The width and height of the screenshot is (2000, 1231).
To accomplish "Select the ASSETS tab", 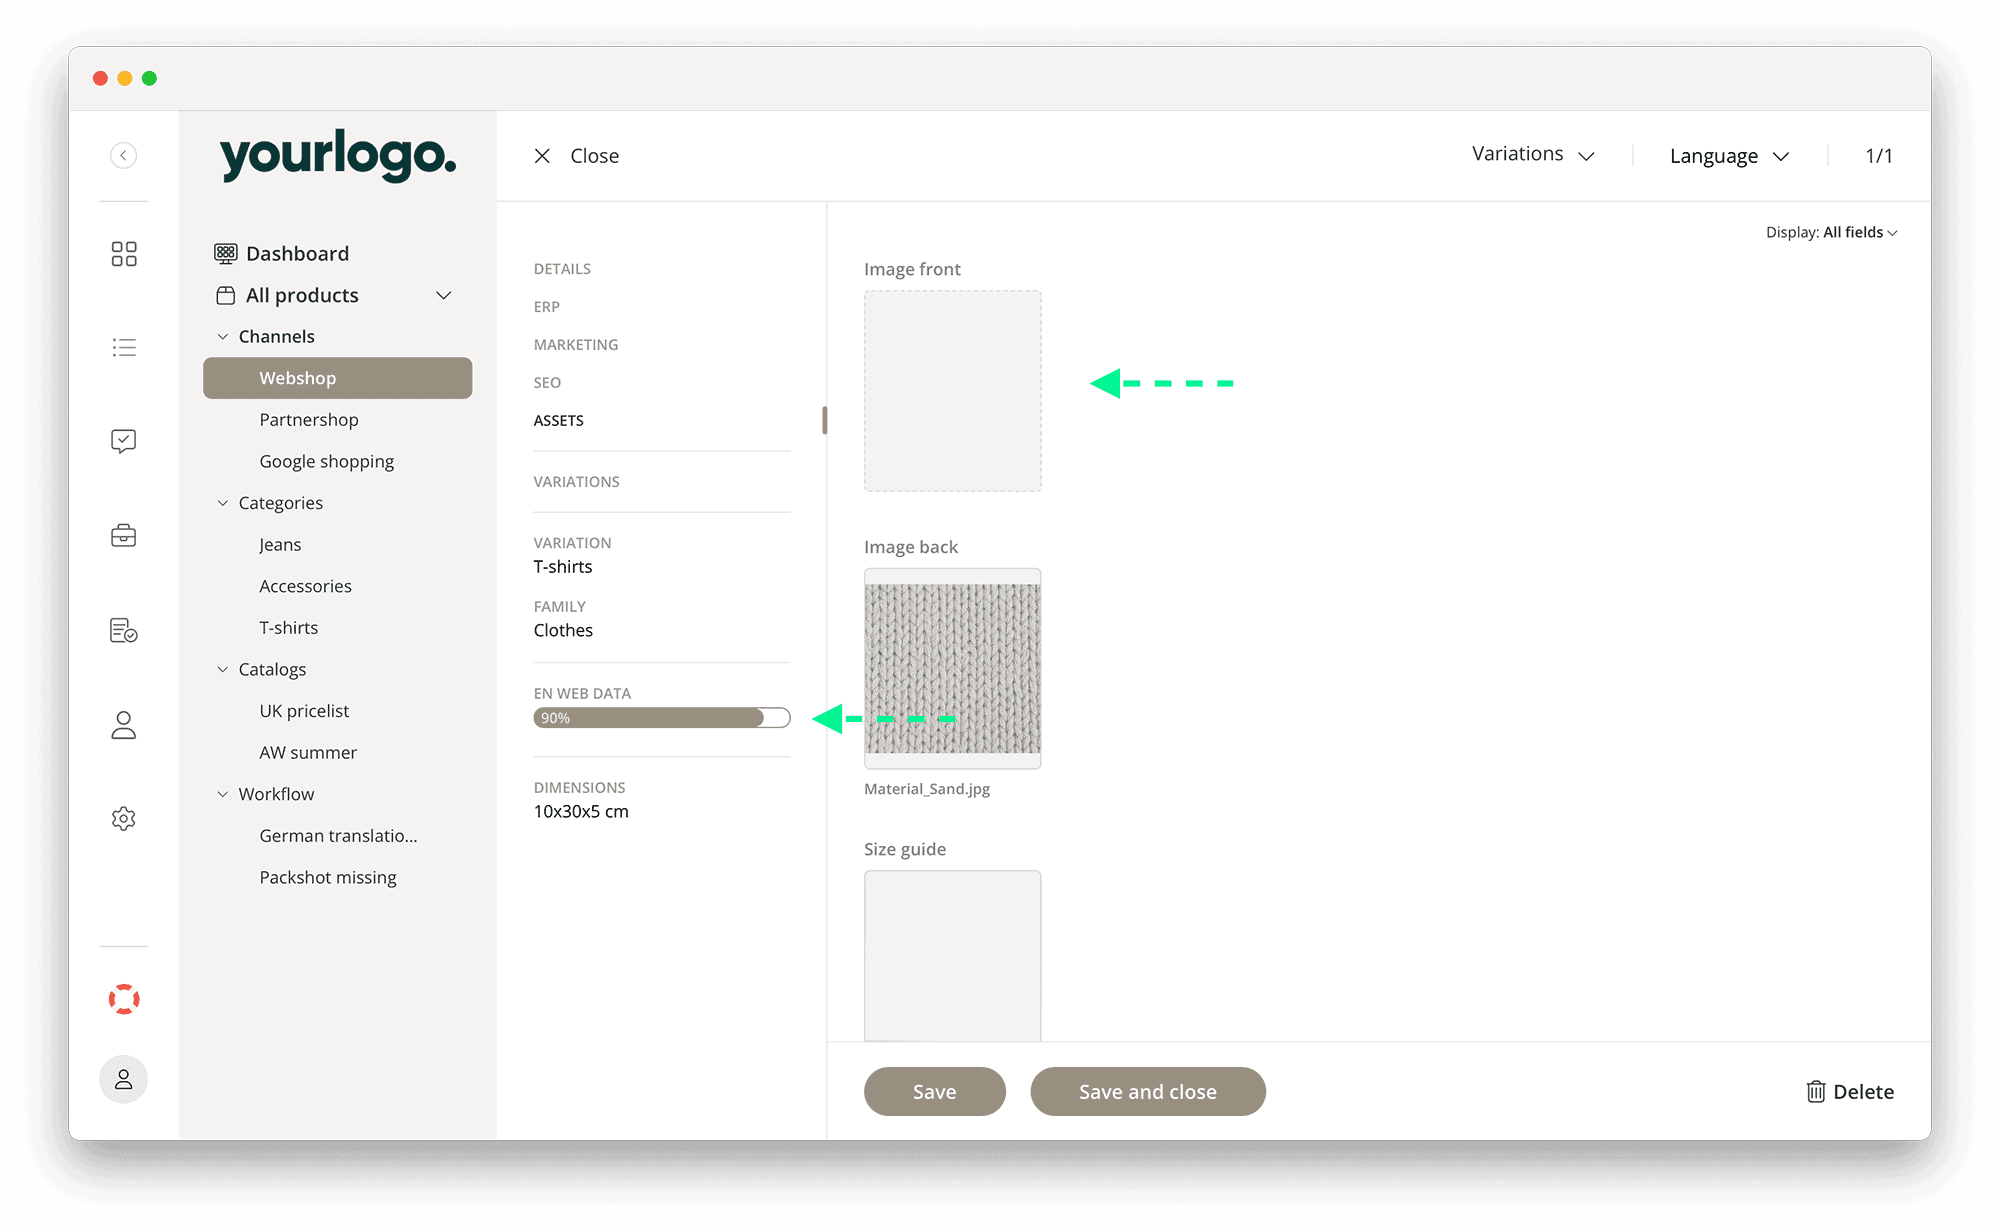I will pyautogui.click(x=558, y=420).
